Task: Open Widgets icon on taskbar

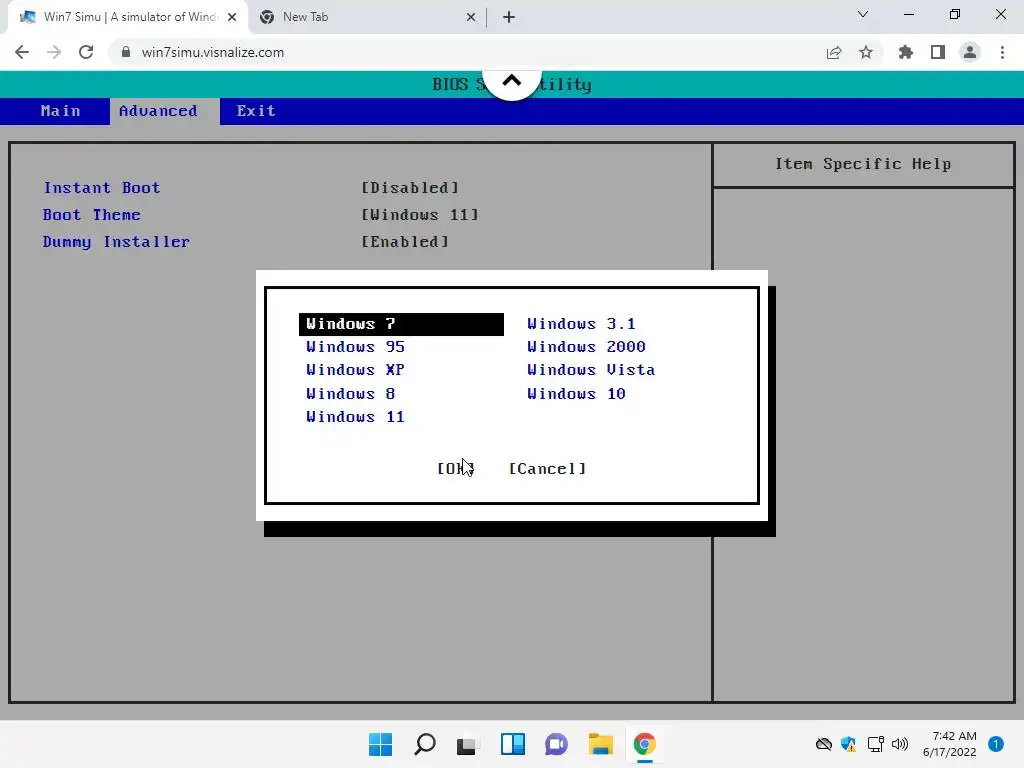Action: tap(513, 744)
